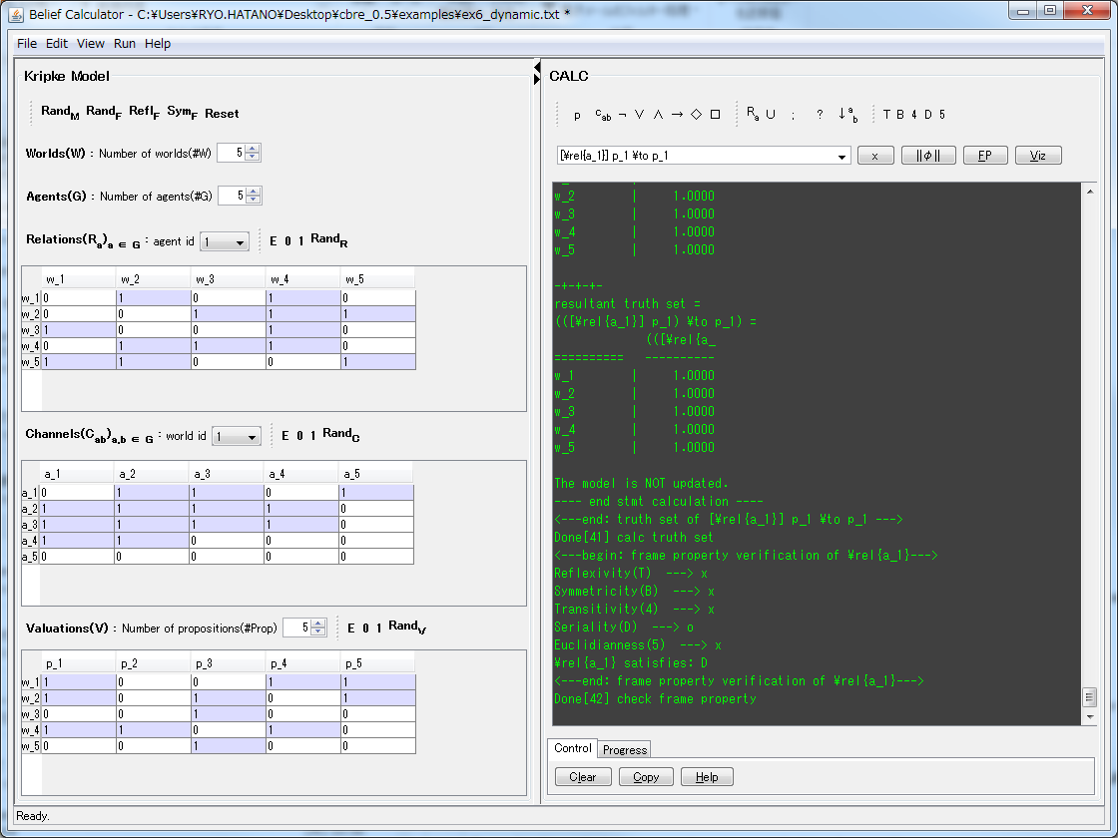
Task: Insert disjunction symbol ∨
Action: click(640, 115)
